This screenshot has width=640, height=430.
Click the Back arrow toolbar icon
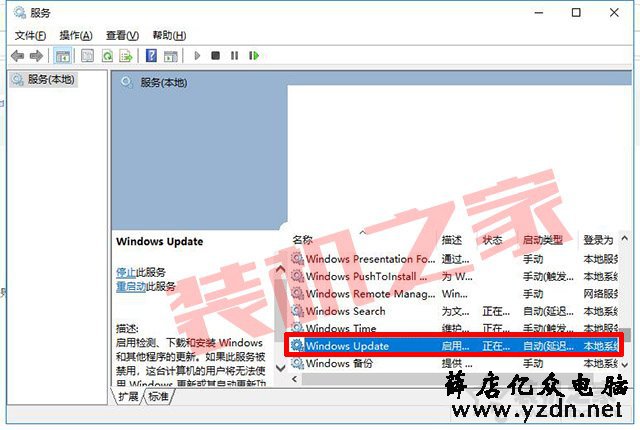[x=18, y=55]
